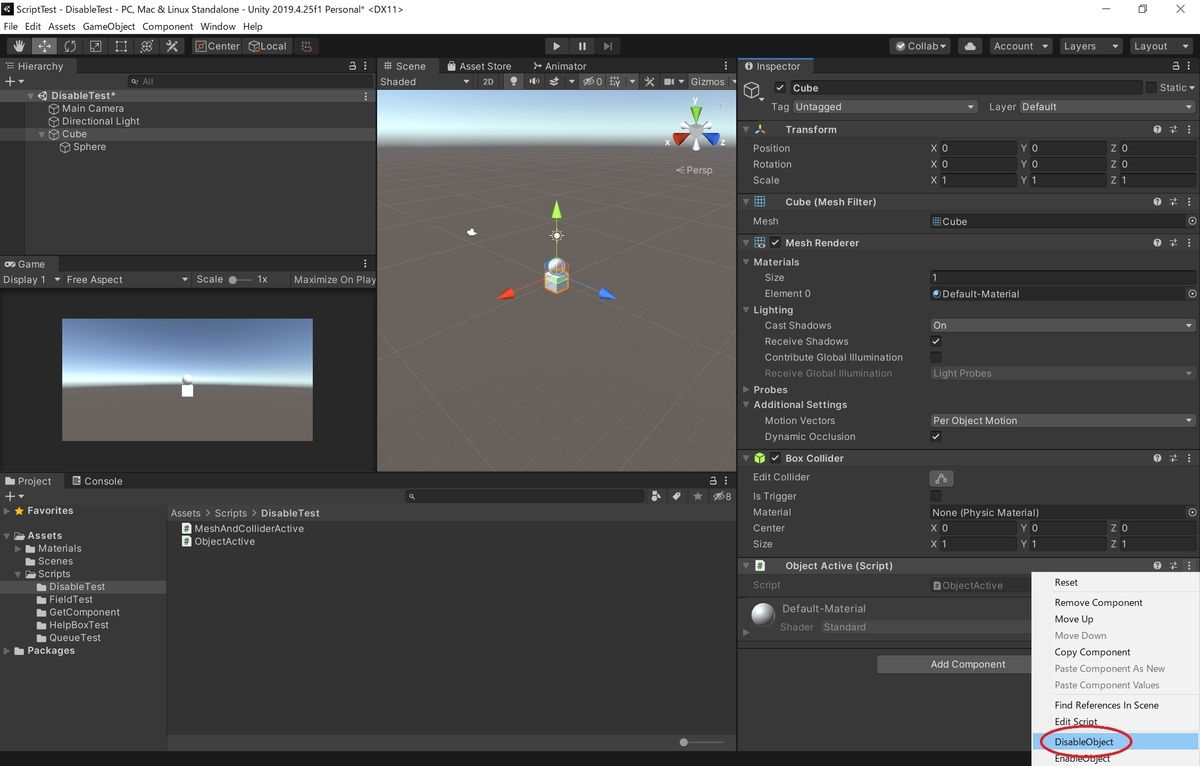Click the scene orientation gizmo
The width and height of the screenshot is (1200, 766).
point(695,127)
